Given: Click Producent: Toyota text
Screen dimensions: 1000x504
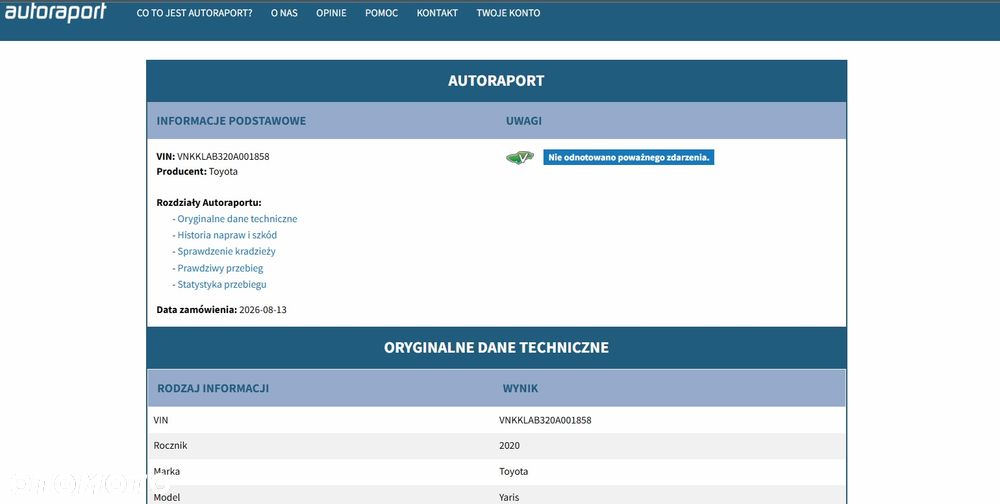Looking at the screenshot, I should click(x=197, y=172).
